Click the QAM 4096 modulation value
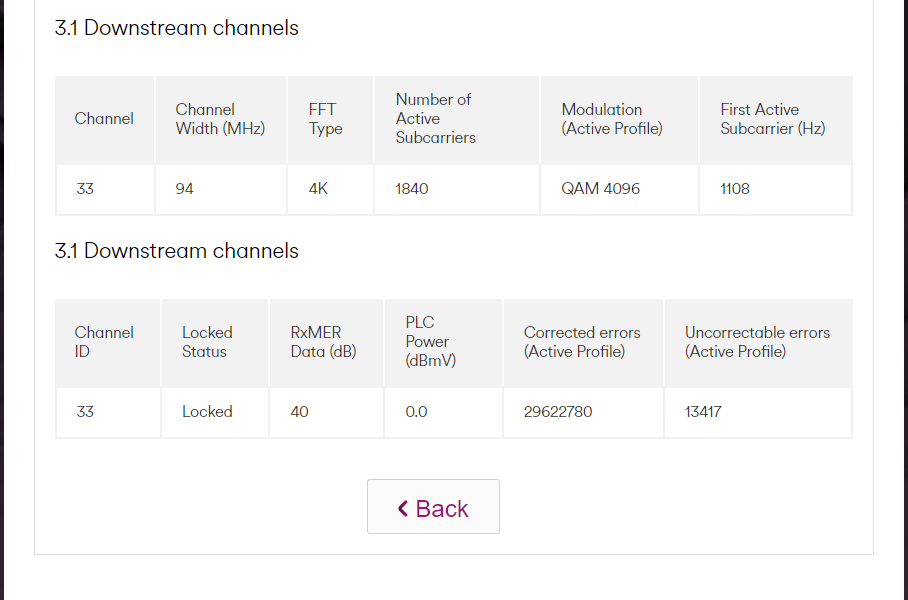This screenshot has height=600, width=908. coord(601,189)
